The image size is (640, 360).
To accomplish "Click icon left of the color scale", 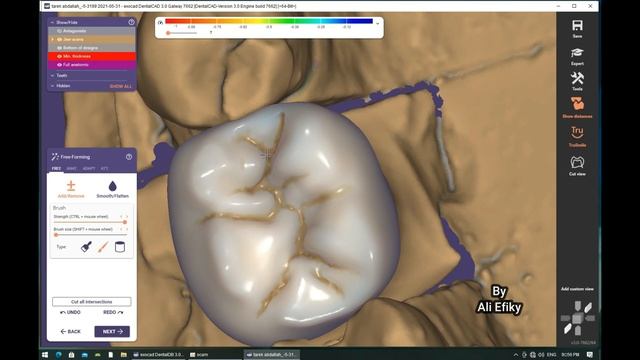I will pyautogui.click(x=160, y=22).
